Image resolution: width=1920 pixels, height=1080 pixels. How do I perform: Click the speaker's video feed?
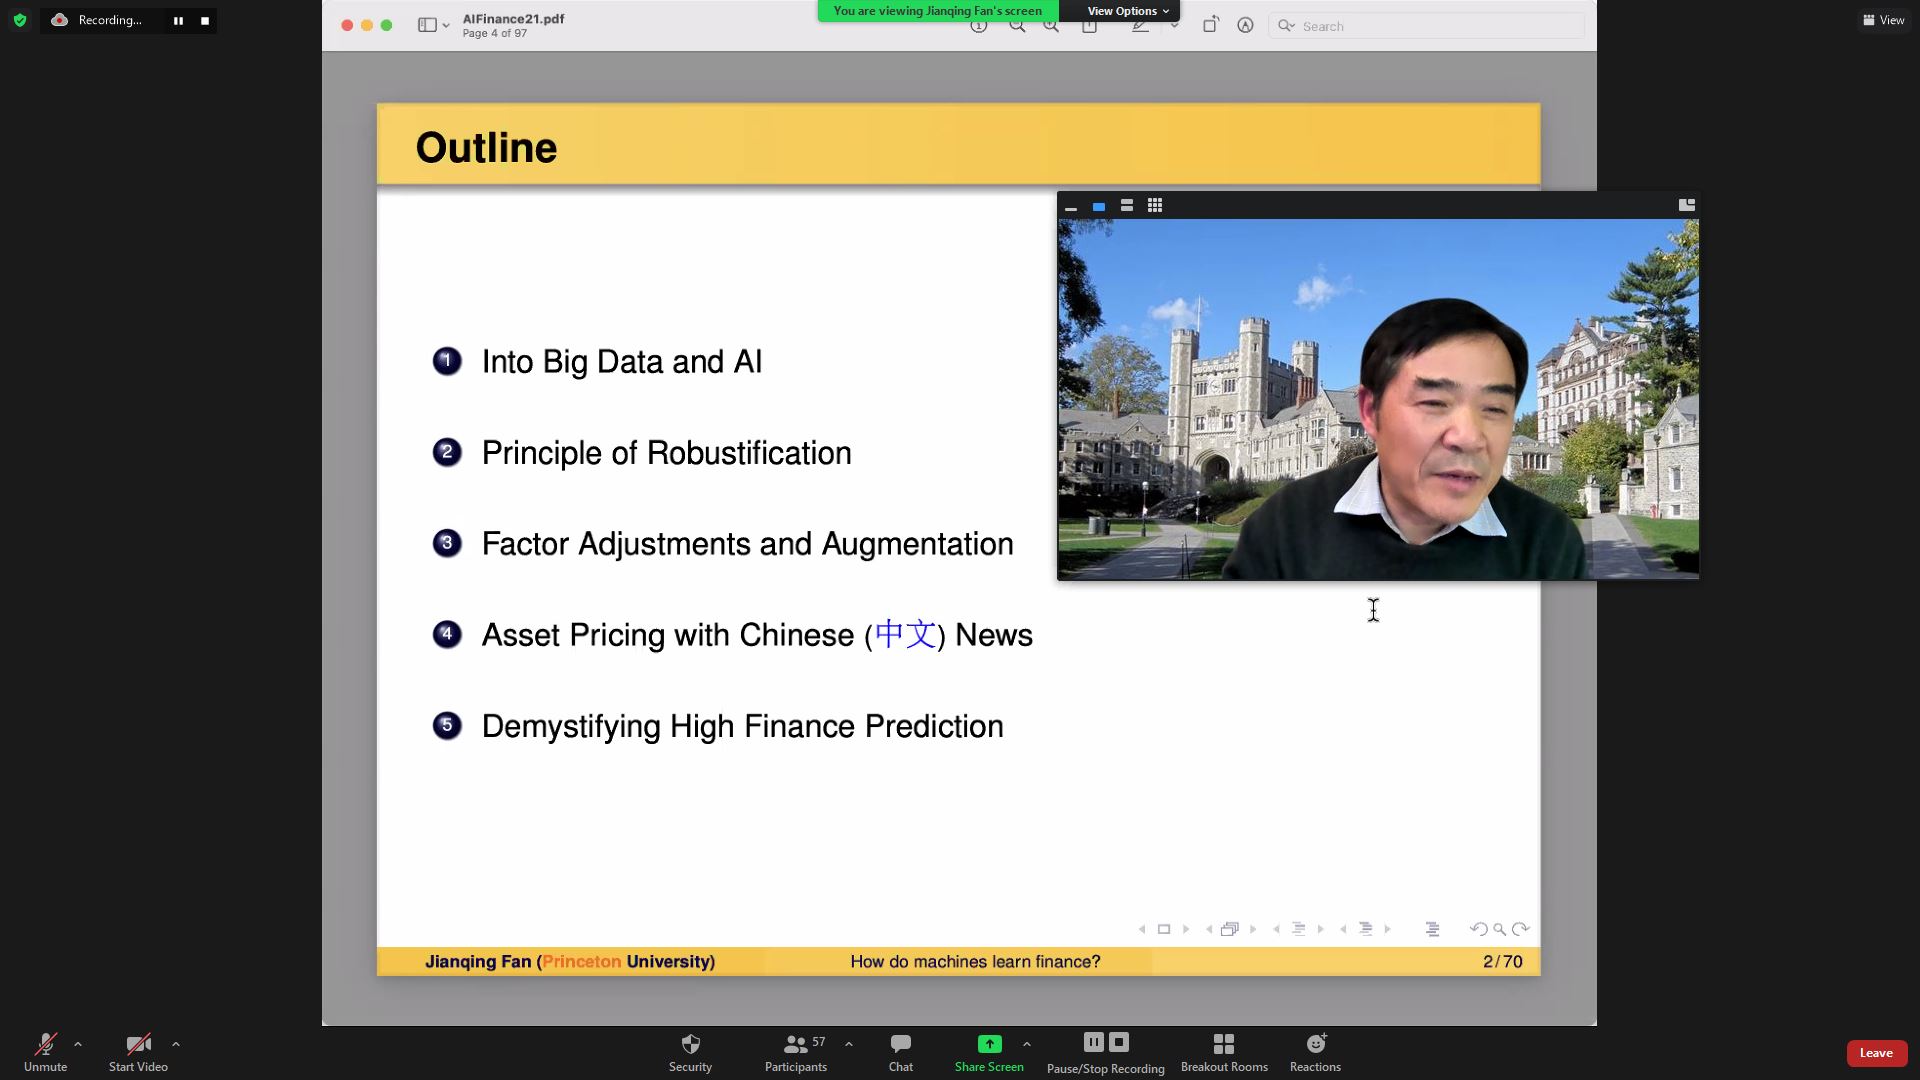tap(1378, 399)
